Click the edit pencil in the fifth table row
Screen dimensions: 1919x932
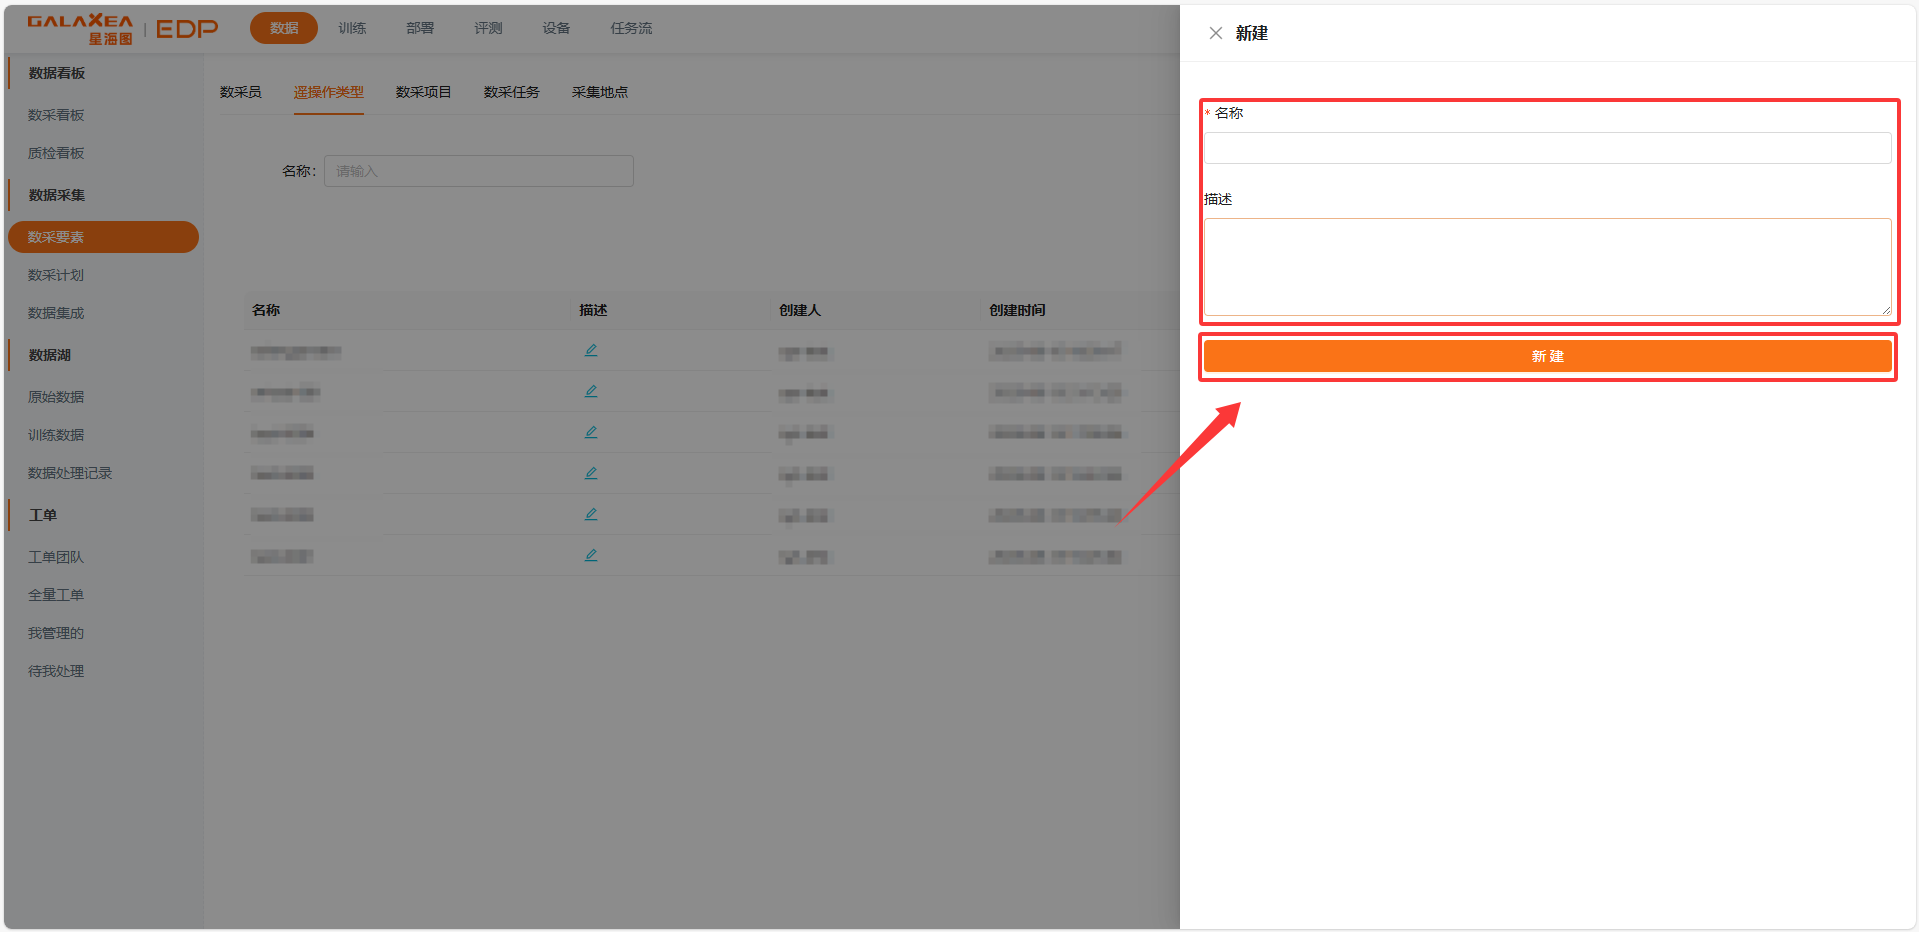coord(591,514)
